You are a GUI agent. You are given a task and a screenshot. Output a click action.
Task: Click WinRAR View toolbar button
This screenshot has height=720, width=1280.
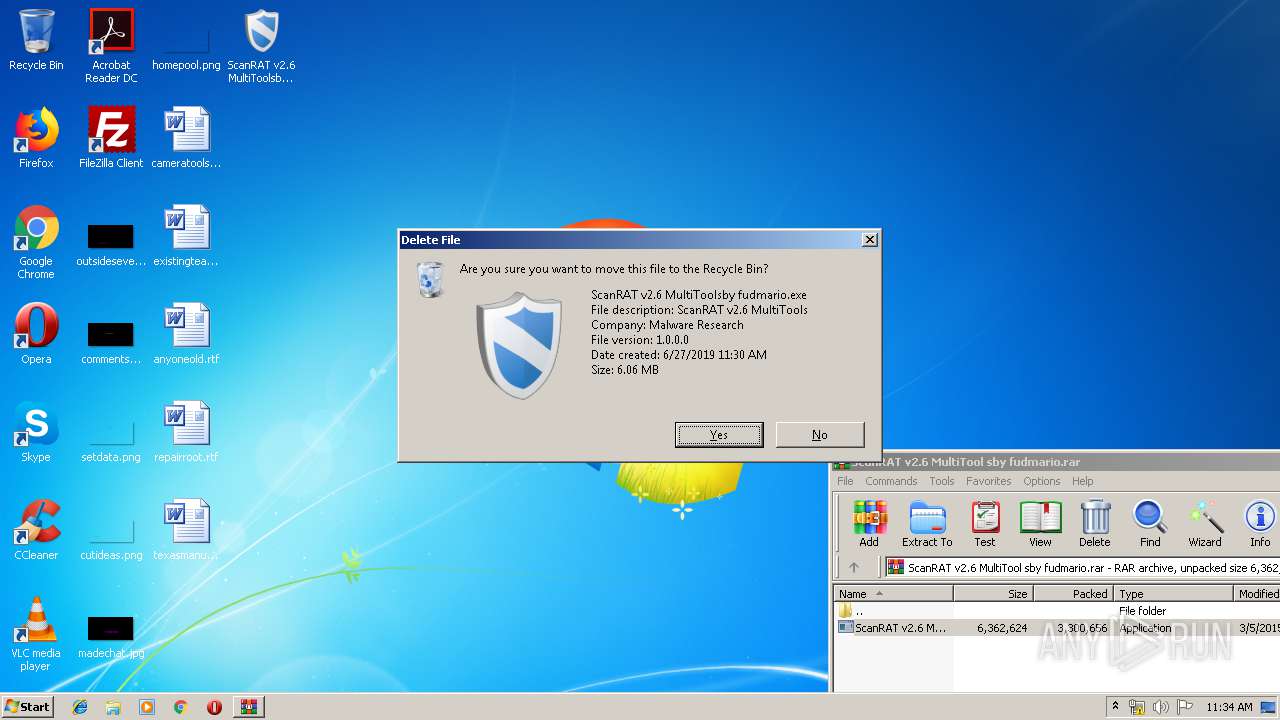[1040, 524]
